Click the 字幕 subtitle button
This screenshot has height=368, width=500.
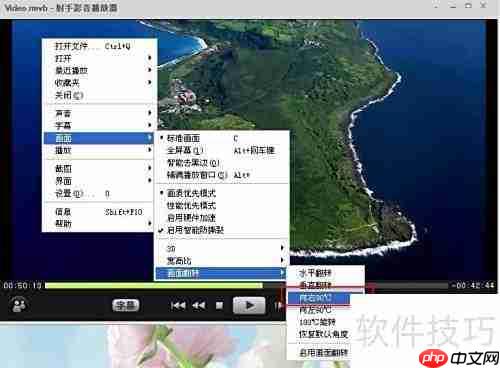pos(126,305)
